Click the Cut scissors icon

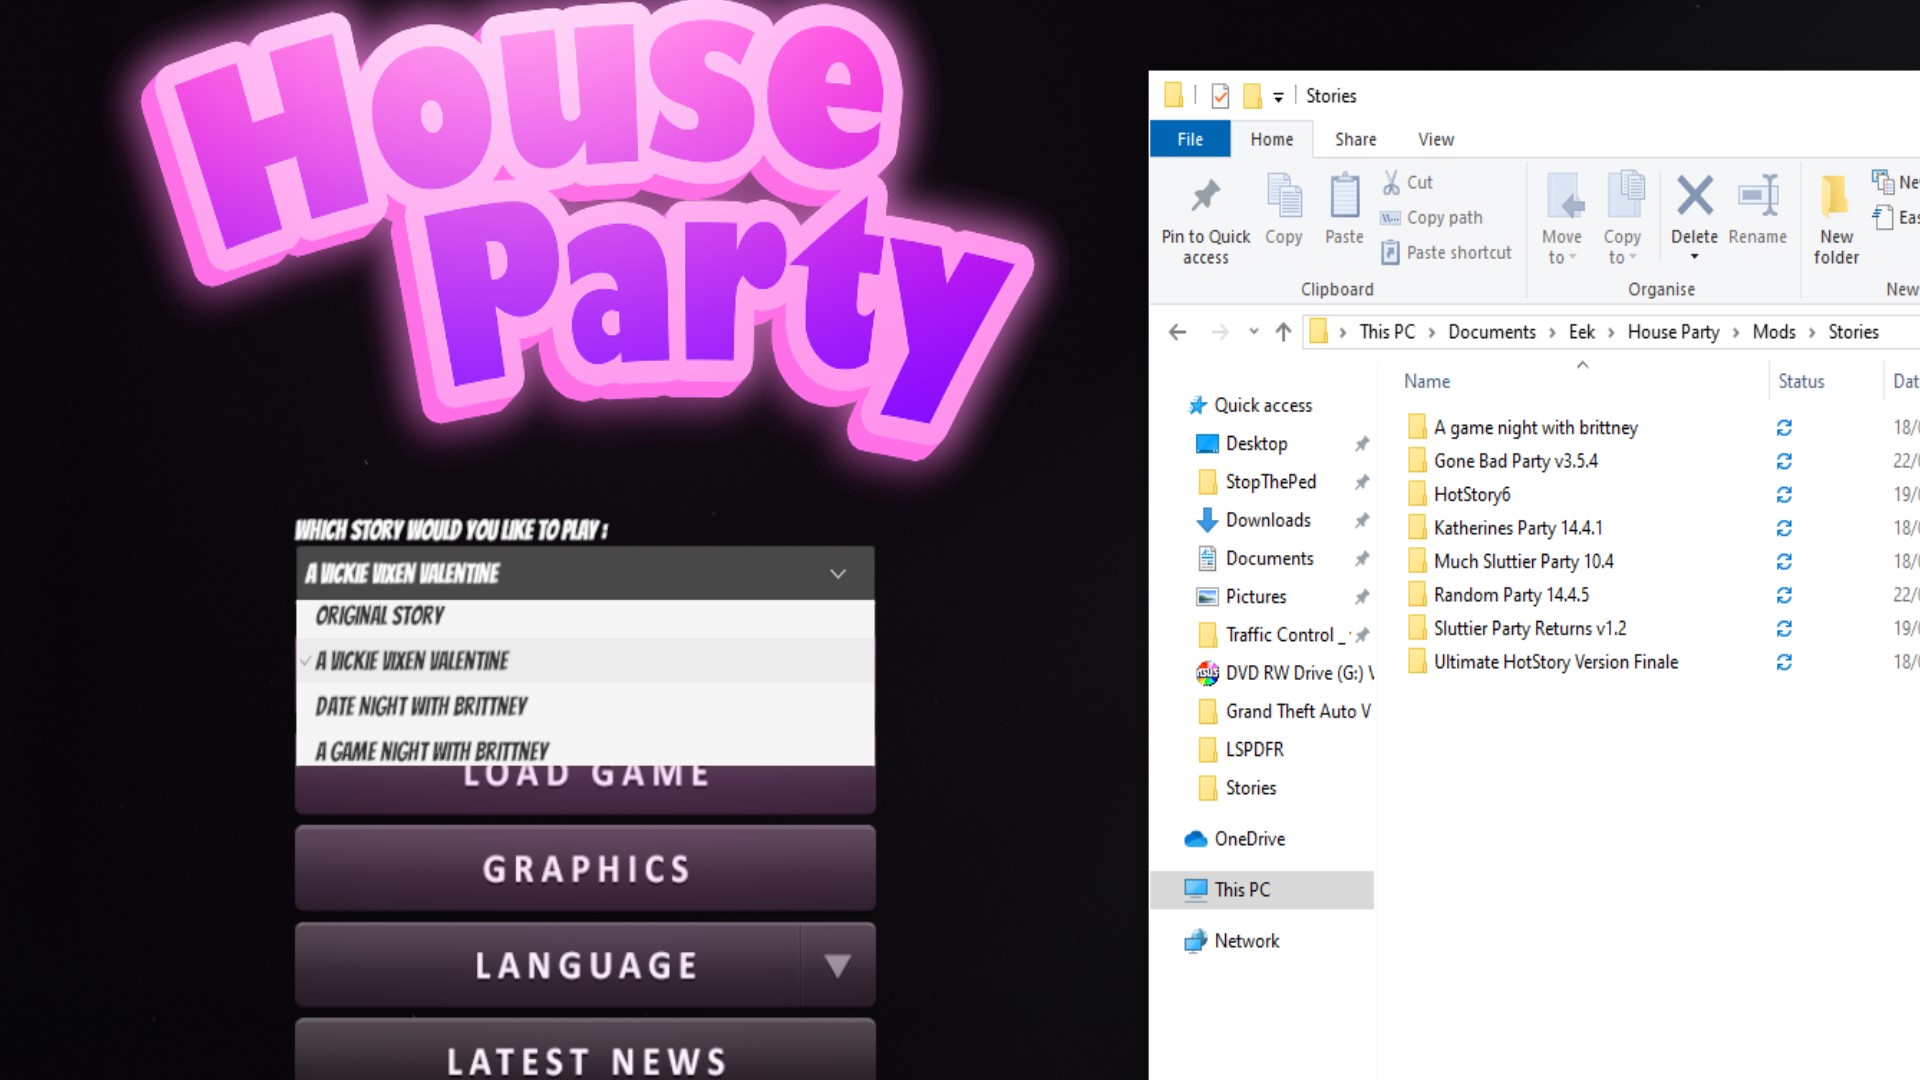click(x=1391, y=182)
